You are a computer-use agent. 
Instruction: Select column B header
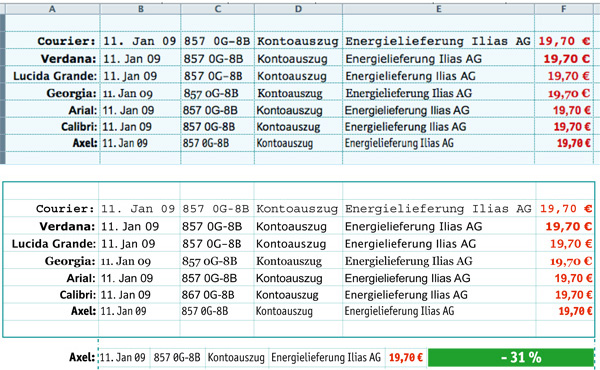pyautogui.click(x=140, y=9)
